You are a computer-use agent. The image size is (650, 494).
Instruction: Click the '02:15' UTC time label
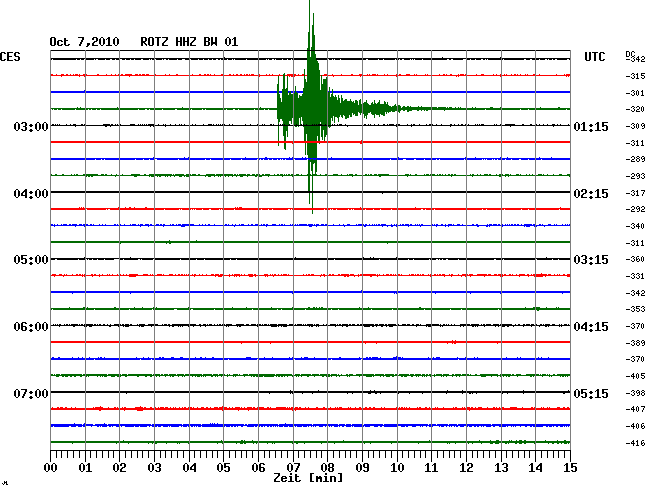[x=591, y=194]
